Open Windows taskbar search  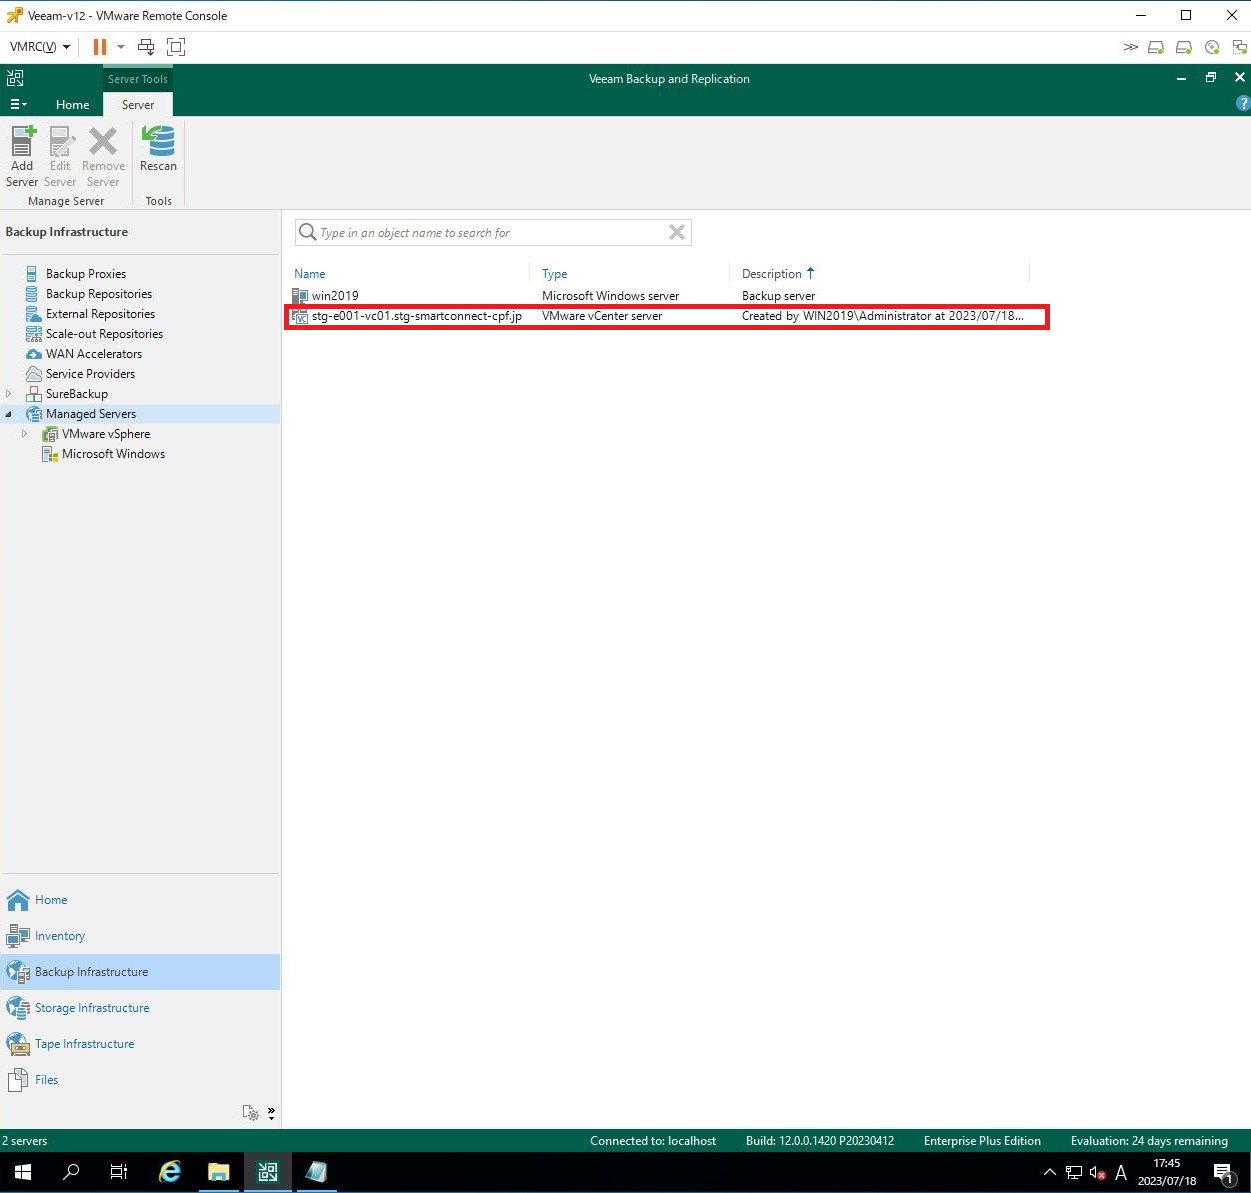coord(71,1172)
